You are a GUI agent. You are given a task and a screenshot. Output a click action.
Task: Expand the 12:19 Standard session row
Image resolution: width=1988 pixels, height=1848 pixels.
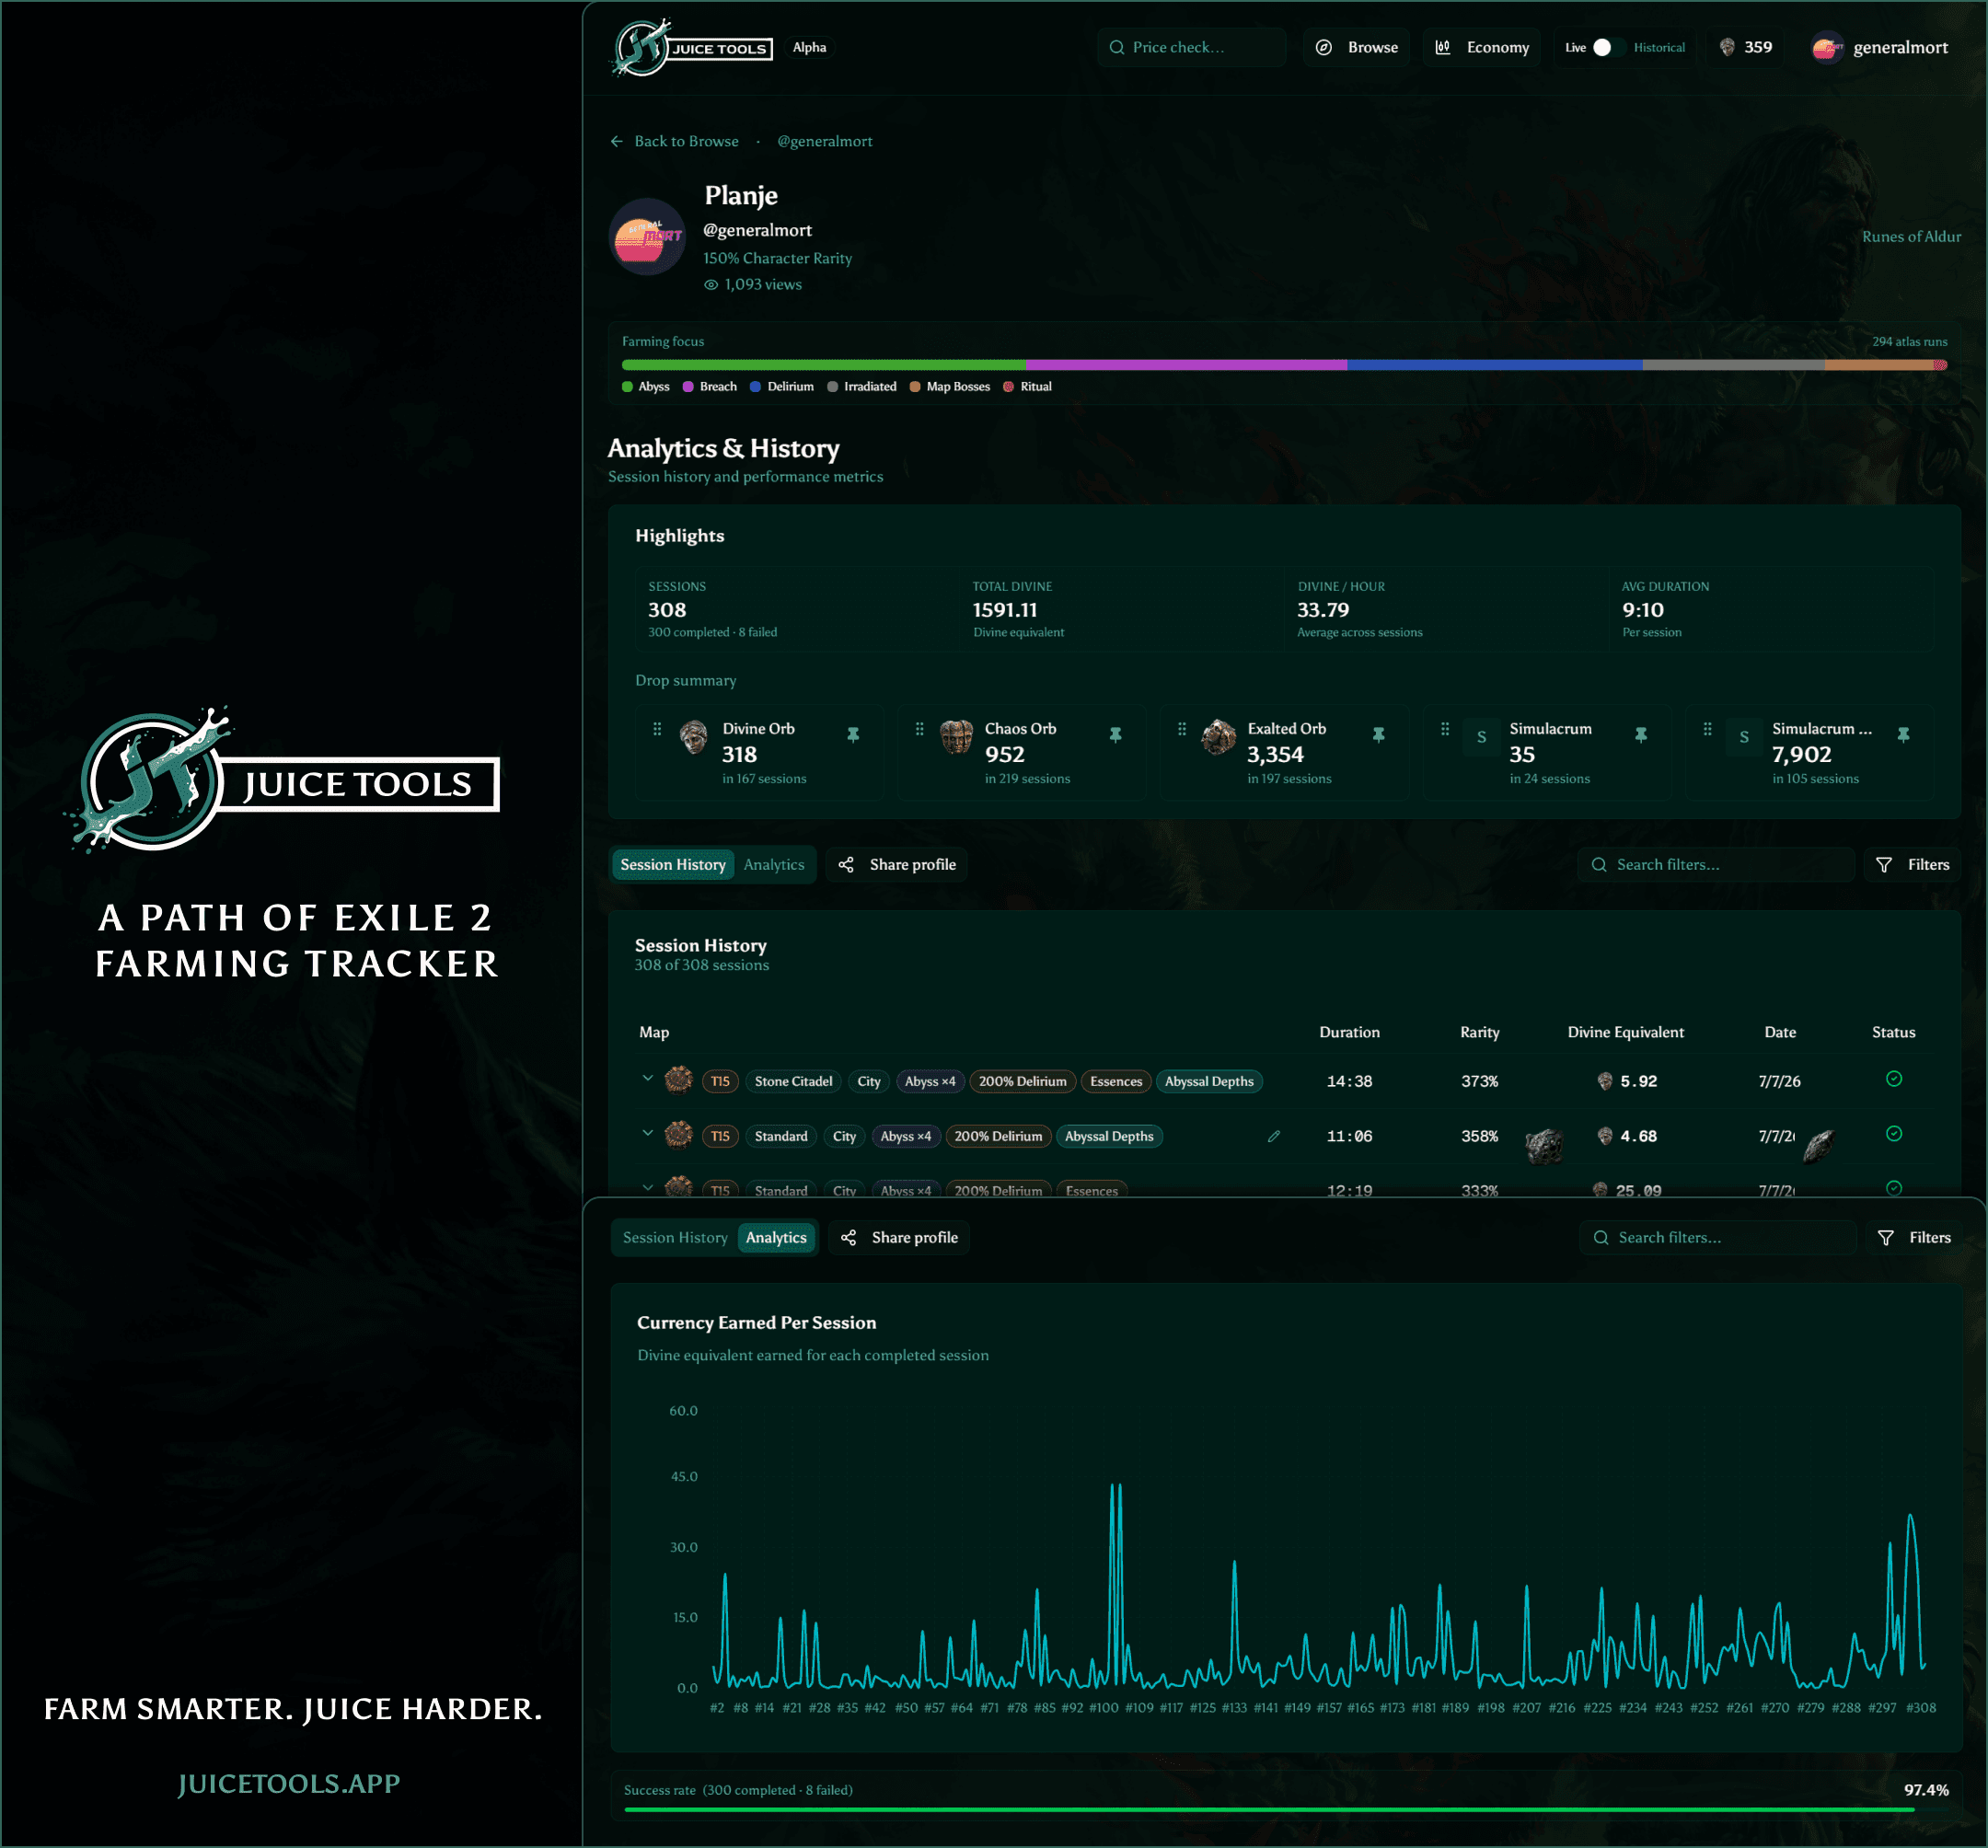[647, 1188]
